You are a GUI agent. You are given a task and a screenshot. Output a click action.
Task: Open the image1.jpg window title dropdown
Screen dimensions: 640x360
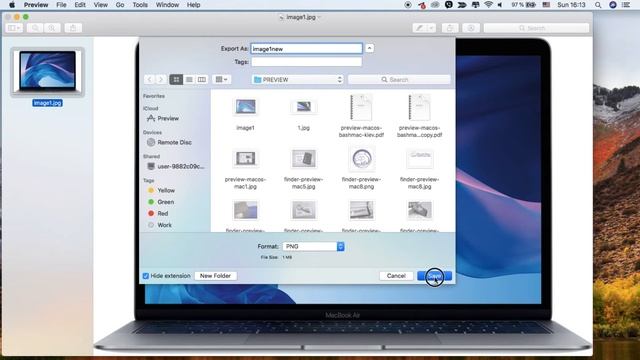[319, 17]
